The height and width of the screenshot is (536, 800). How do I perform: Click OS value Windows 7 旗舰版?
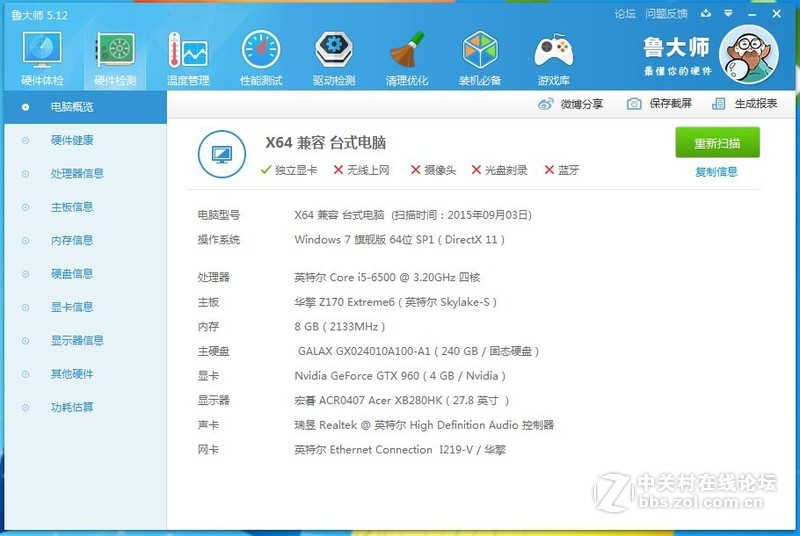point(399,240)
